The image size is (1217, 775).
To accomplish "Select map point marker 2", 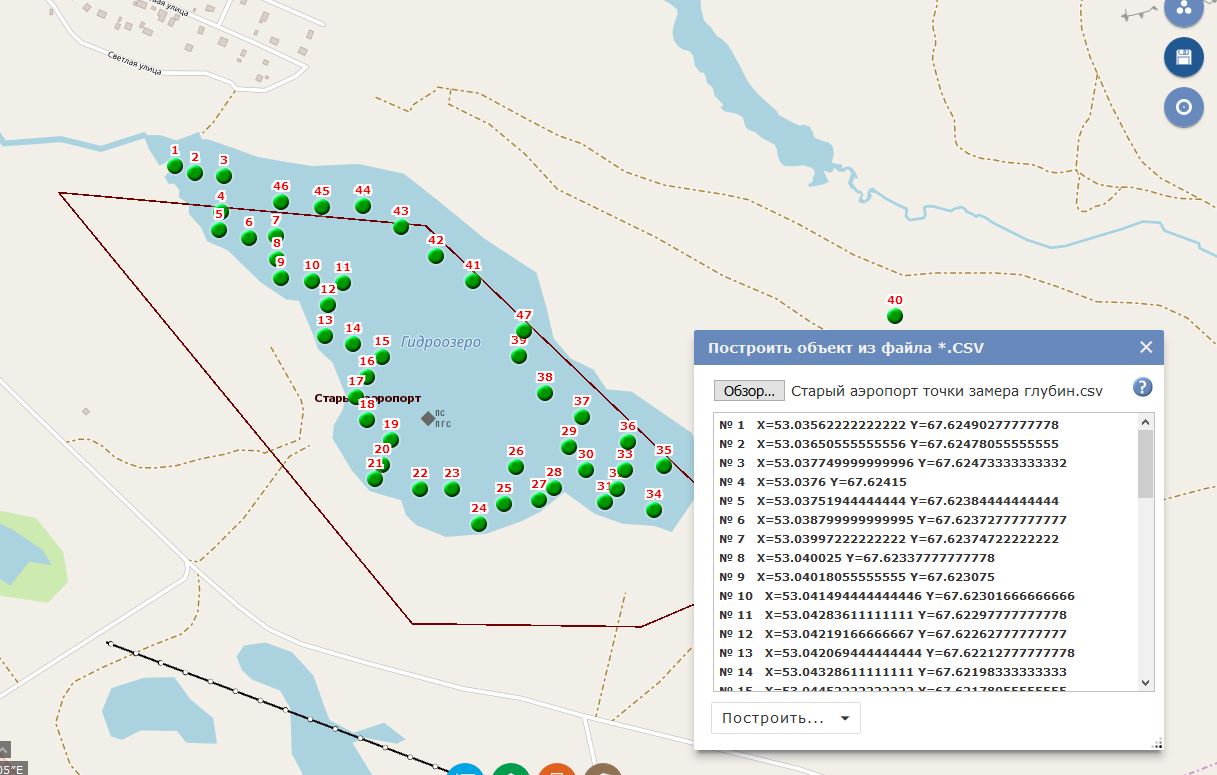I will click(x=195, y=173).
